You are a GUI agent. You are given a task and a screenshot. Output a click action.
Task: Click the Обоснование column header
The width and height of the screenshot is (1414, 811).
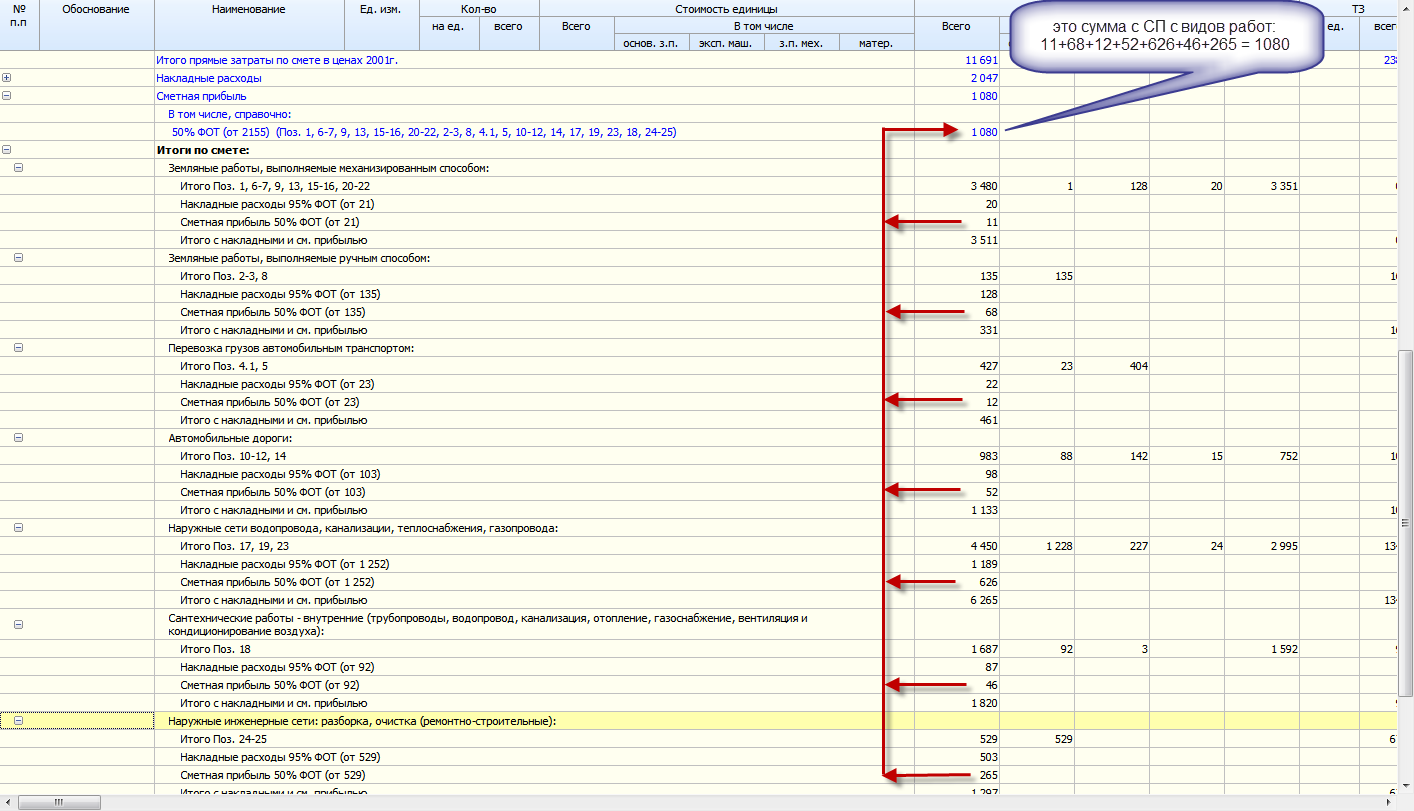coord(95,9)
